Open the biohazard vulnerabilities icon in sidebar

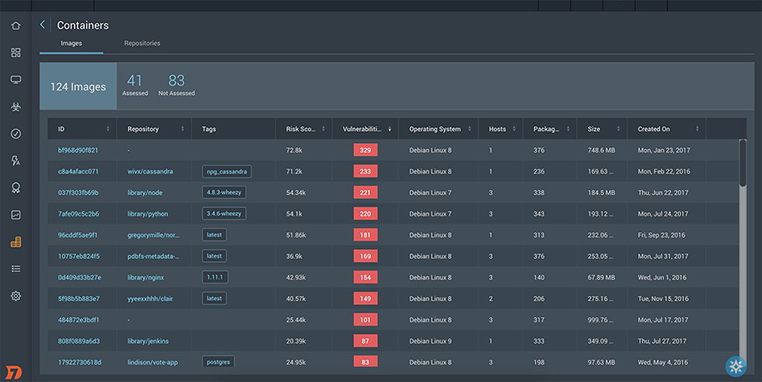[16, 107]
